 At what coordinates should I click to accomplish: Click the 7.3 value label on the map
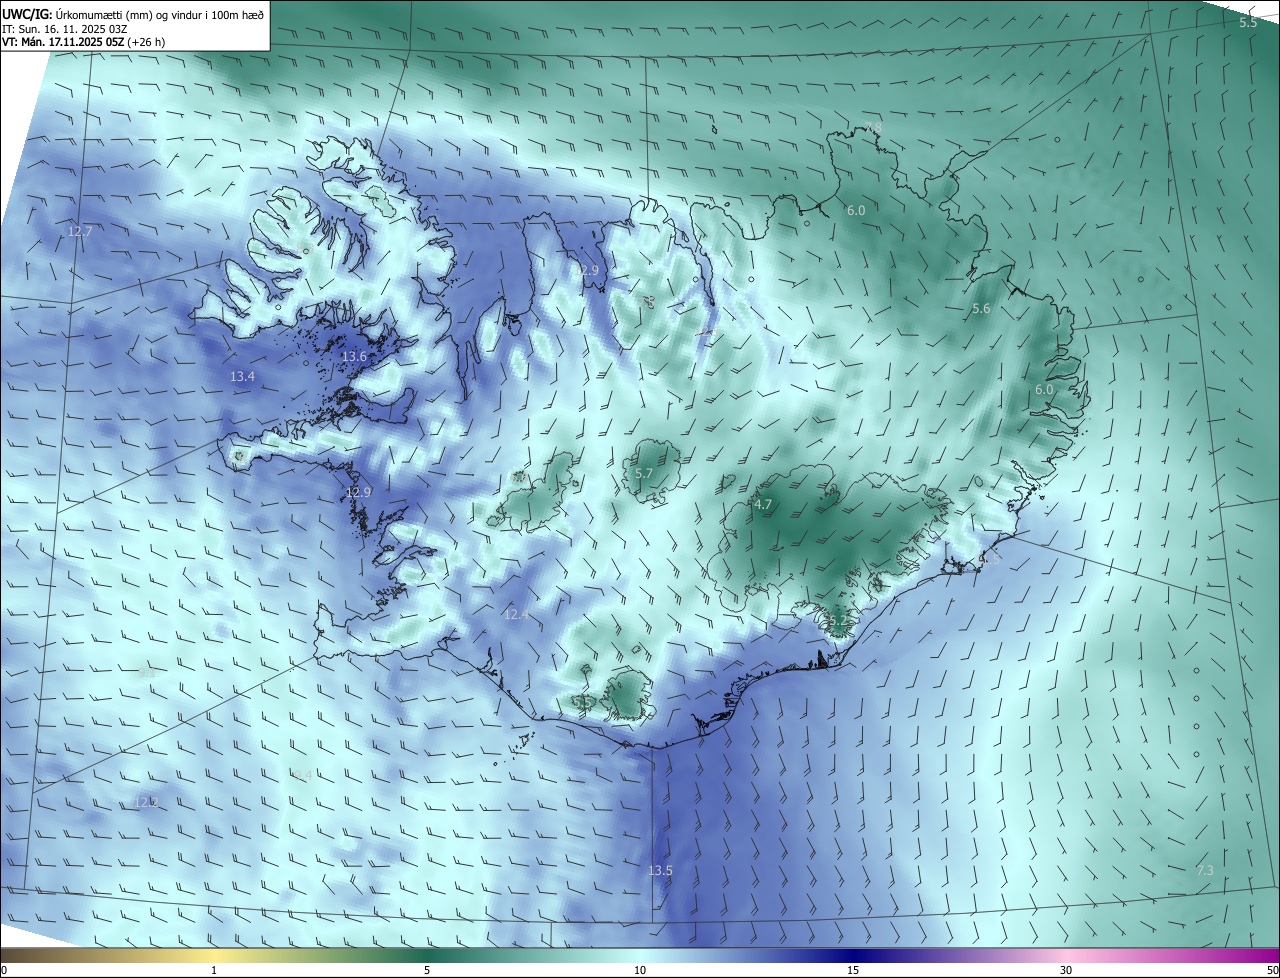click(x=1205, y=870)
